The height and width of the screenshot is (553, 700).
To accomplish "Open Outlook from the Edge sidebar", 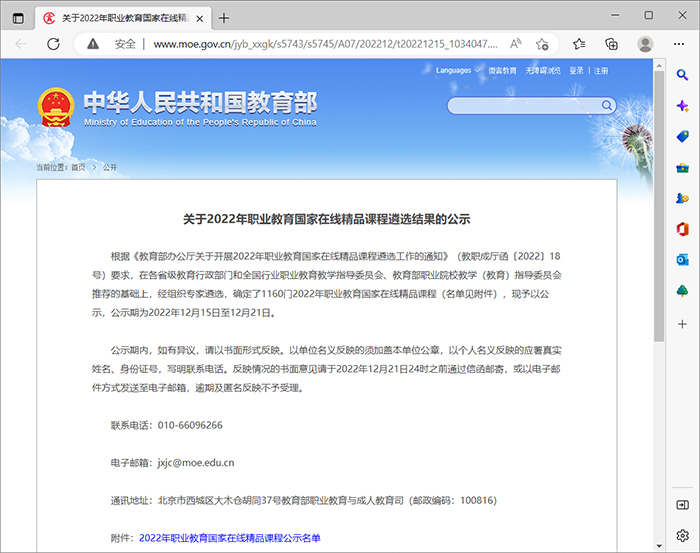I will tap(682, 260).
